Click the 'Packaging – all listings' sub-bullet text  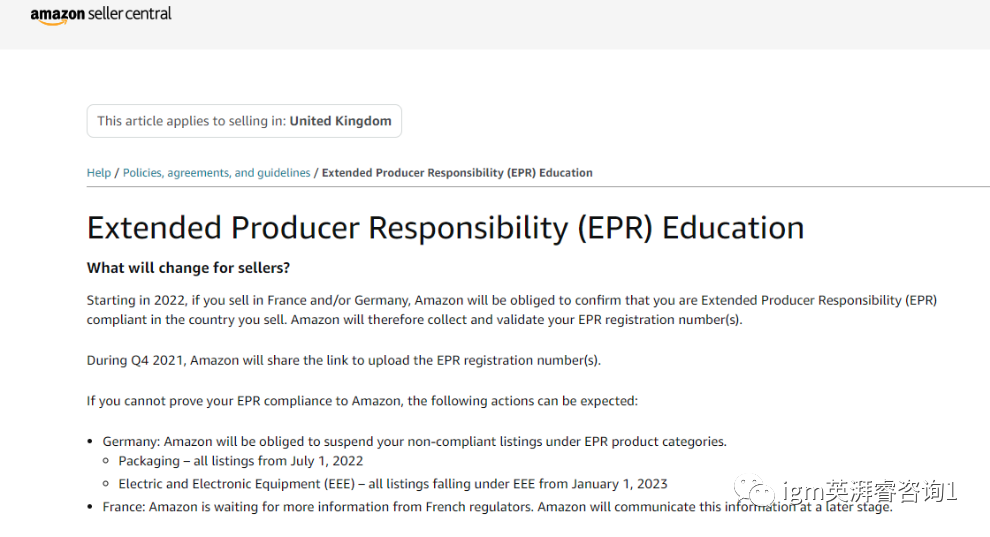241,461
